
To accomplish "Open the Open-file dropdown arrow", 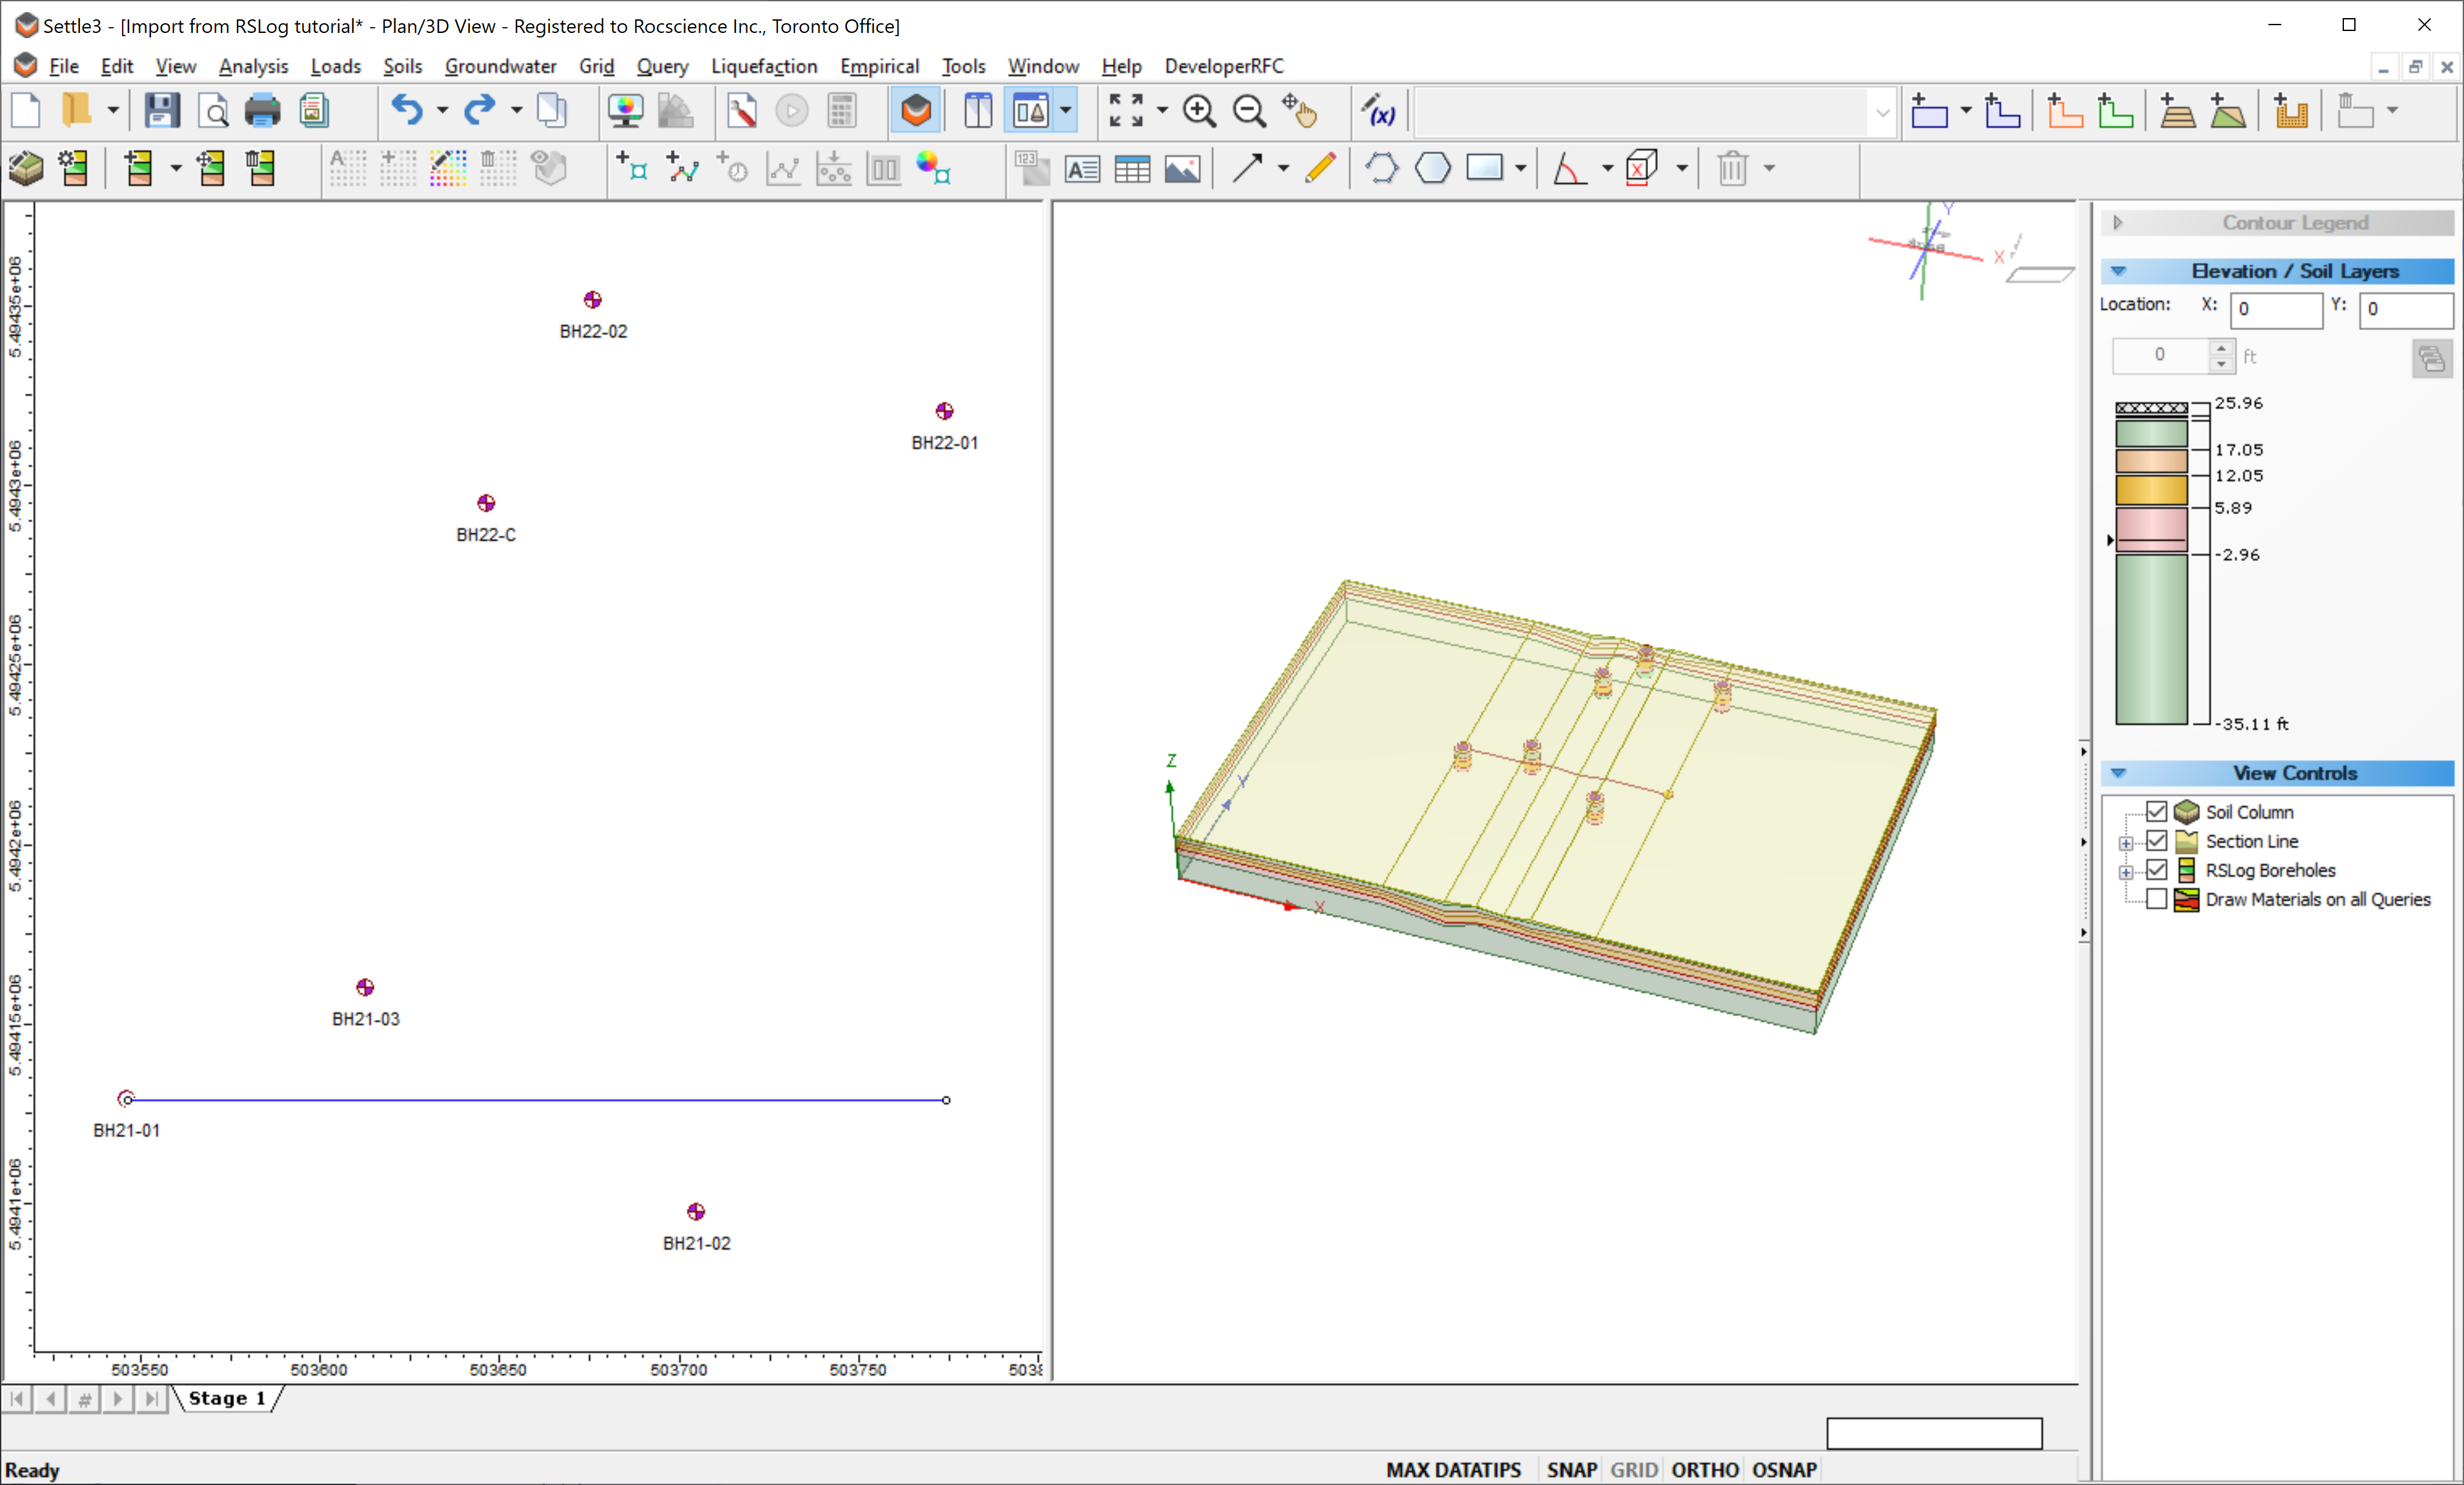I will pos(113,110).
